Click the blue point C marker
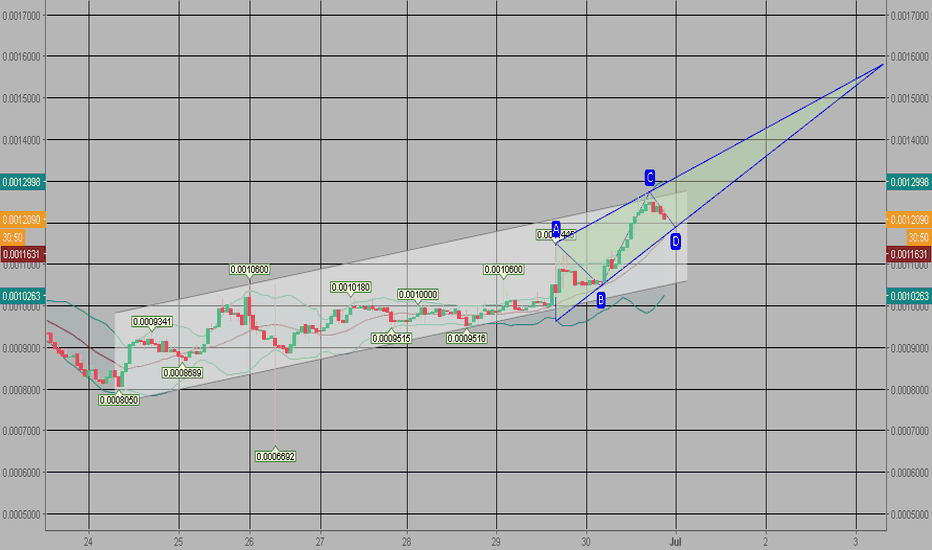Viewport: 932px width, 550px height. click(x=650, y=177)
